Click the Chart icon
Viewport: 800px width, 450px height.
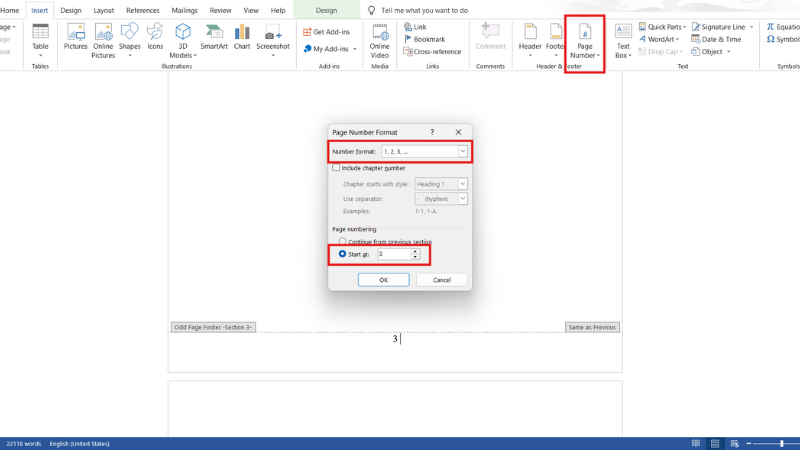pos(242,36)
